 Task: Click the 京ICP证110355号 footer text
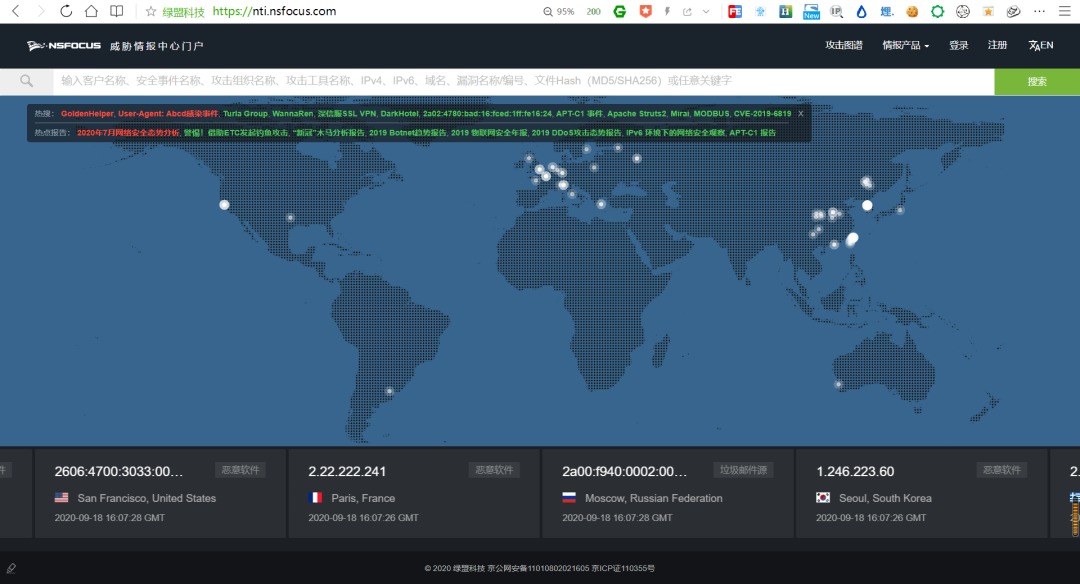click(x=623, y=569)
